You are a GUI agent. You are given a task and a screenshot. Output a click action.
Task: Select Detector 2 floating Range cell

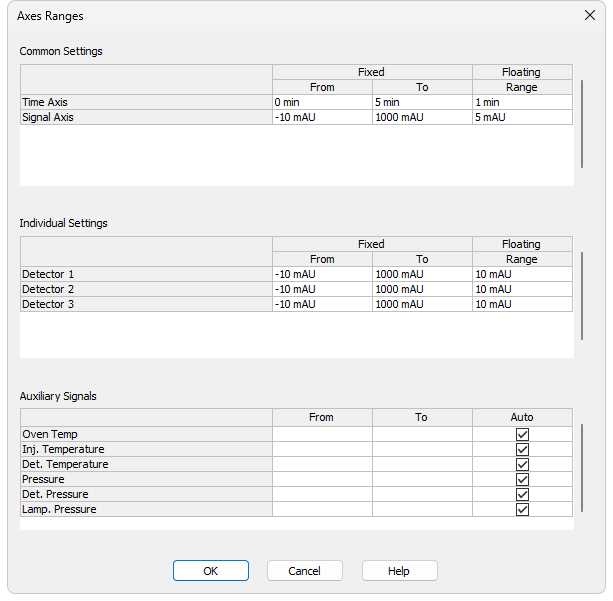coord(522,289)
